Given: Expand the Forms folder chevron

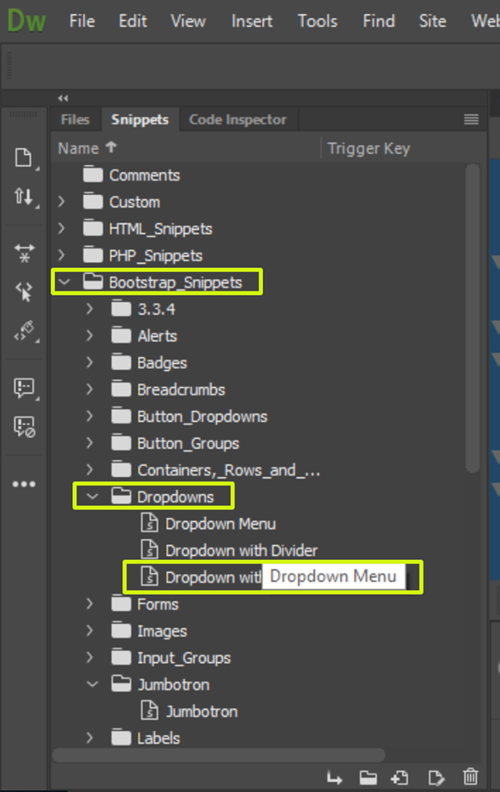Looking at the screenshot, I should (x=90, y=604).
